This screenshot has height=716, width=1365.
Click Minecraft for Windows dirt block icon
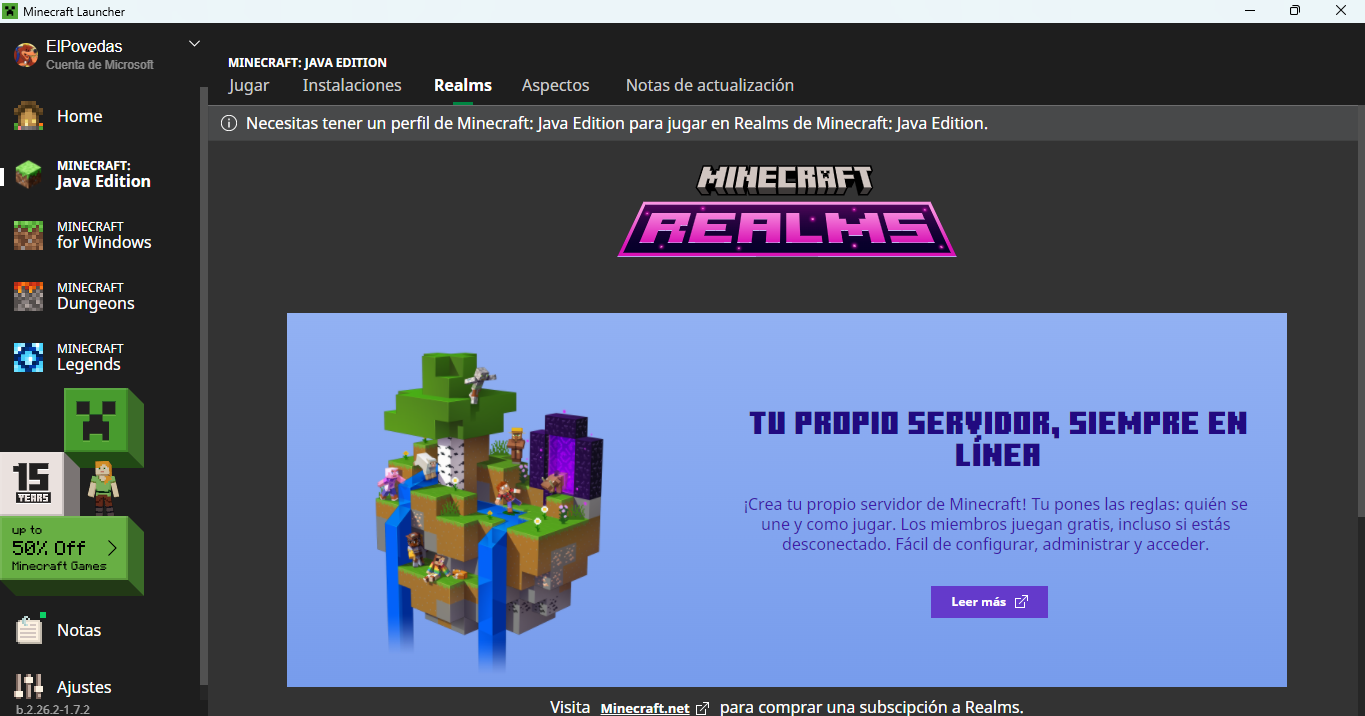(28, 235)
